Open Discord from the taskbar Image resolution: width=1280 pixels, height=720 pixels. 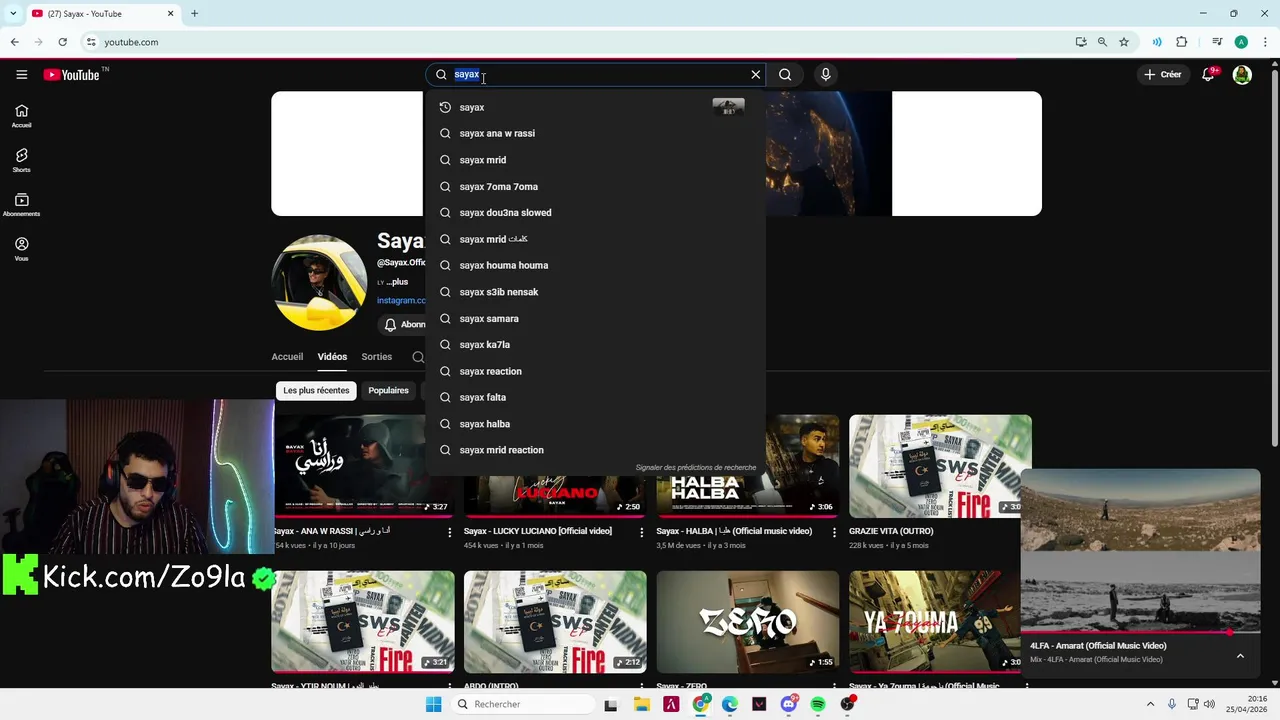point(789,704)
